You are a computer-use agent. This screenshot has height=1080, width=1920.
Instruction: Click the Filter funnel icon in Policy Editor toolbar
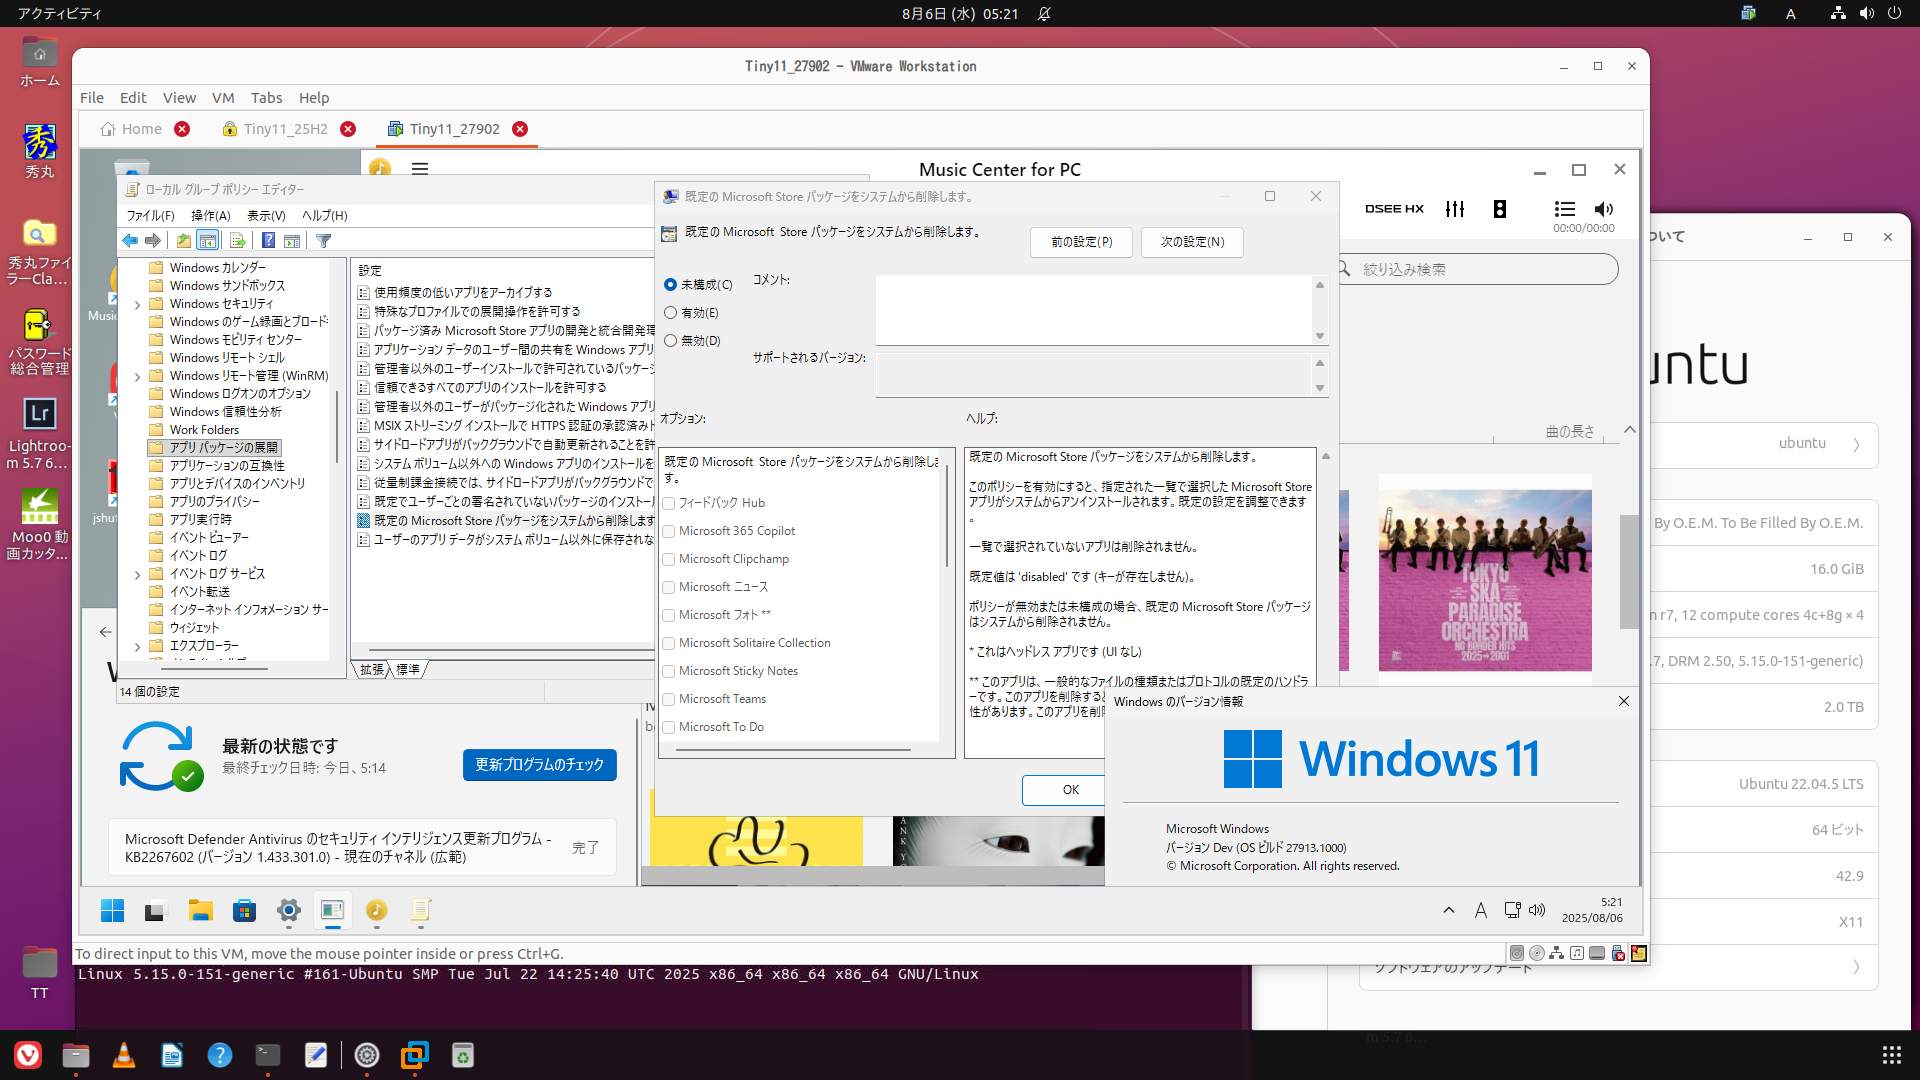pyautogui.click(x=323, y=241)
